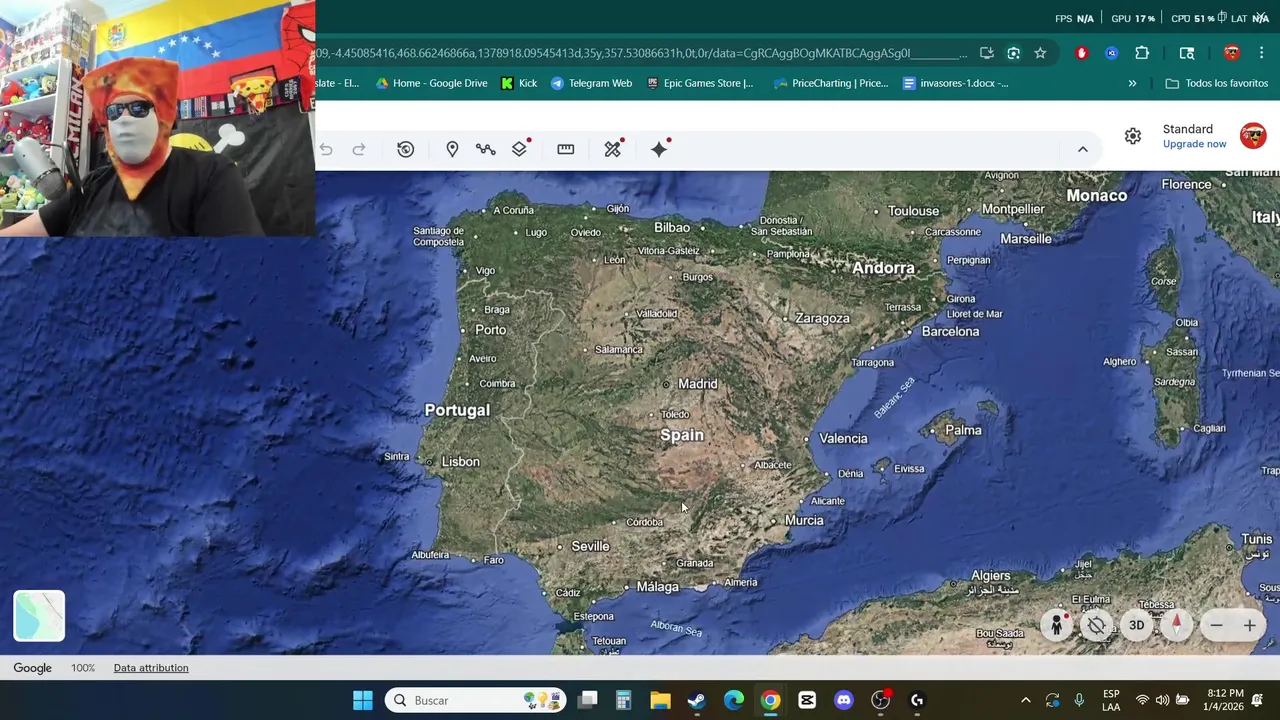Open the Kick bookmark
Screen dimensions: 1280x720
519,83
